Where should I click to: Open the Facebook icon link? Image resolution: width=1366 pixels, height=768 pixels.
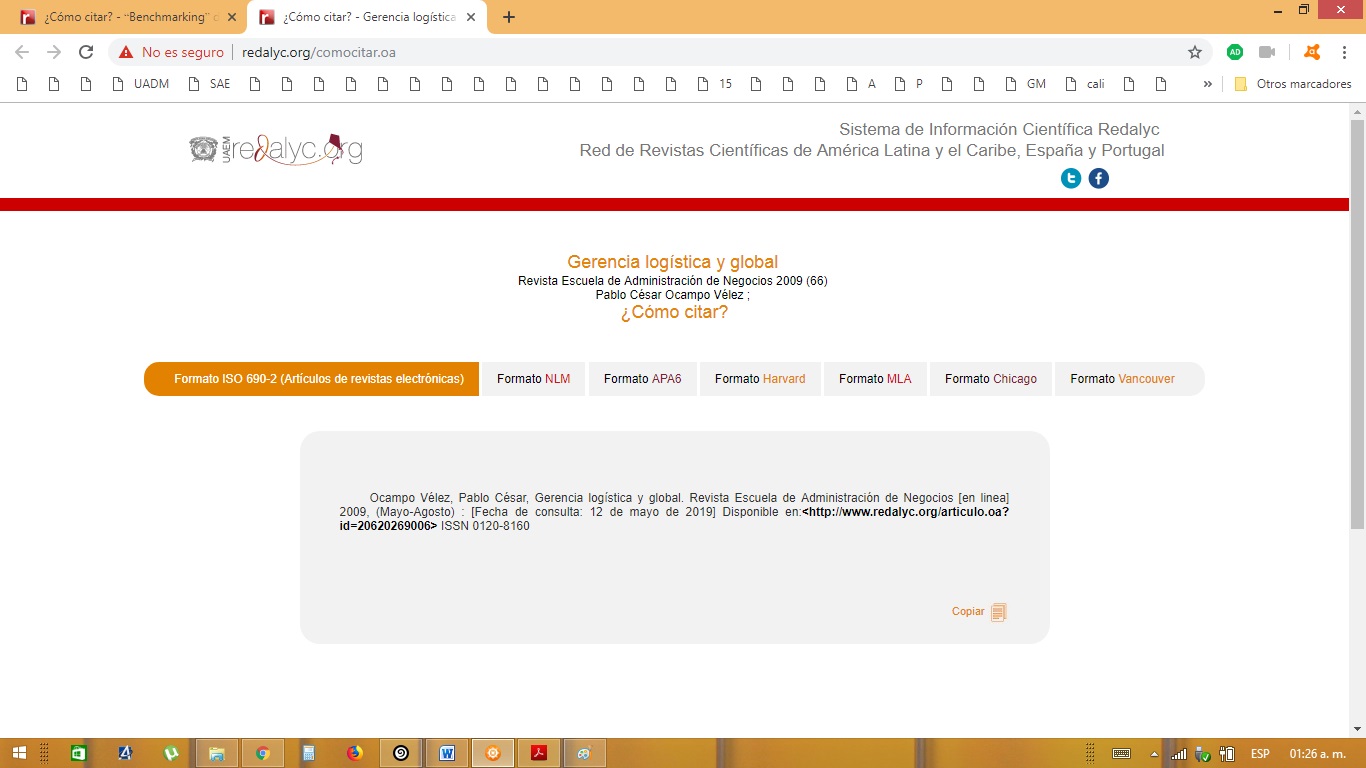(x=1098, y=179)
